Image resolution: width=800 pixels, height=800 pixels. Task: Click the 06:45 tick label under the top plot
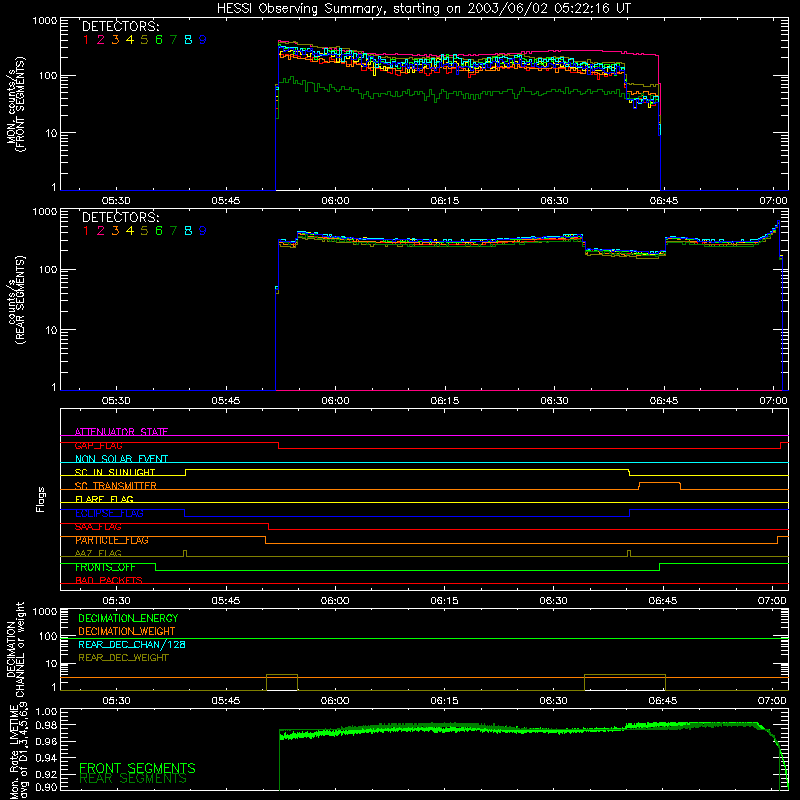pyautogui.click(x=664, y=201)
